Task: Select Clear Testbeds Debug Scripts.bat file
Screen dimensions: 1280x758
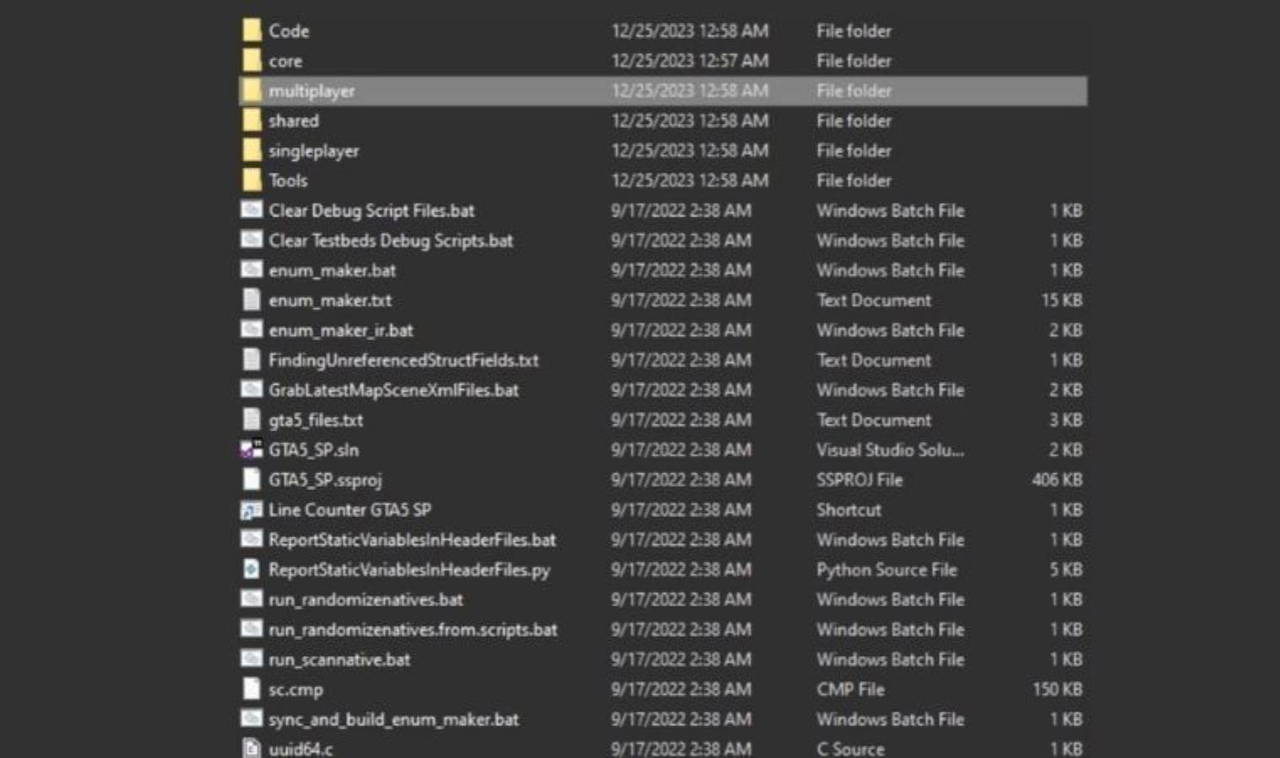Action: (390, 241)
